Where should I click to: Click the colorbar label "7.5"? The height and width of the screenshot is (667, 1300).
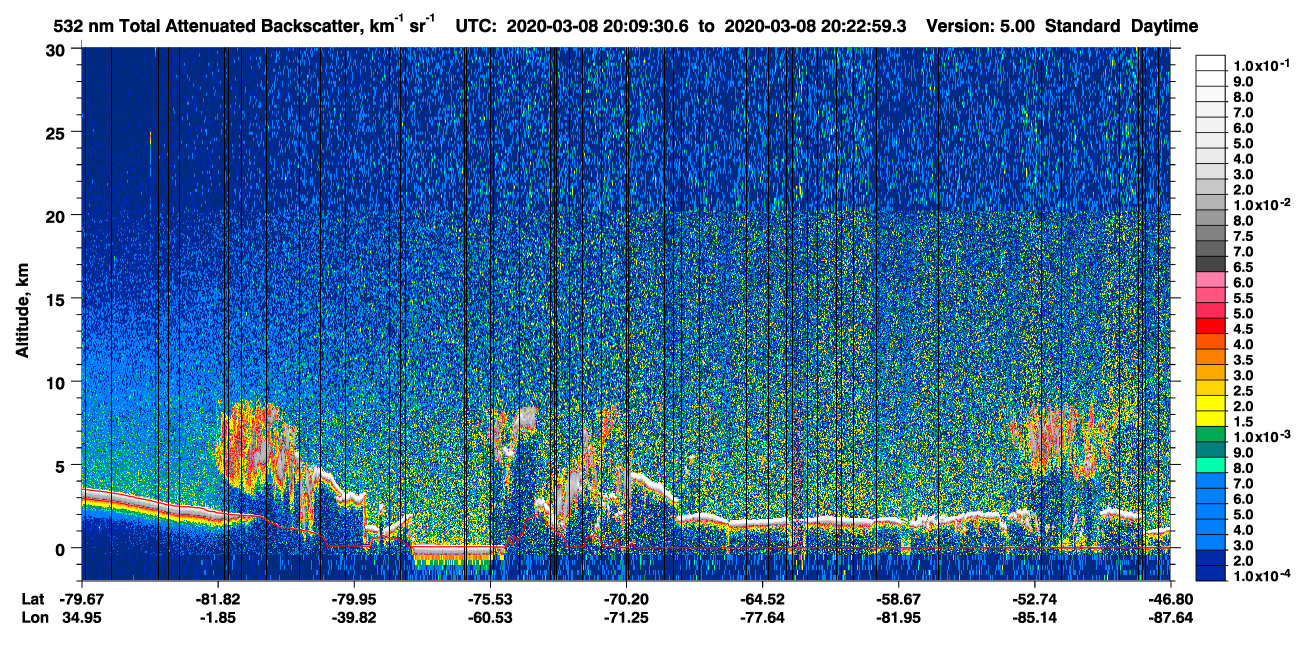coord(1243,236)
